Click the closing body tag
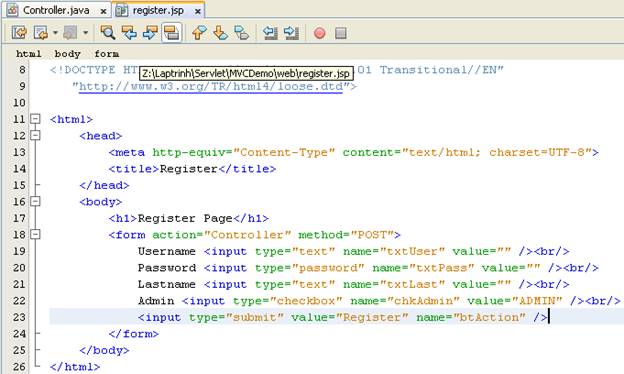 tap(104, 351)
